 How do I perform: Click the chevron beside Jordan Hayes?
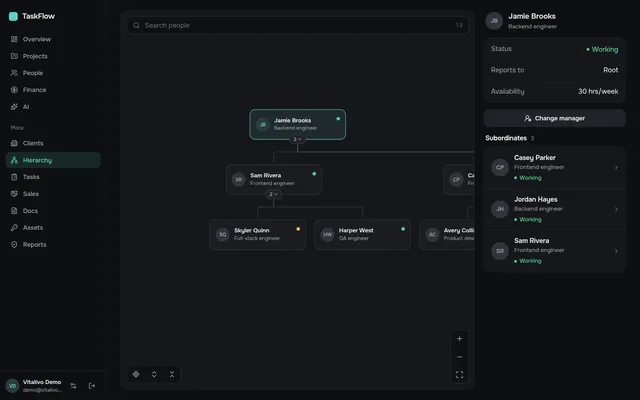point(616,209)
